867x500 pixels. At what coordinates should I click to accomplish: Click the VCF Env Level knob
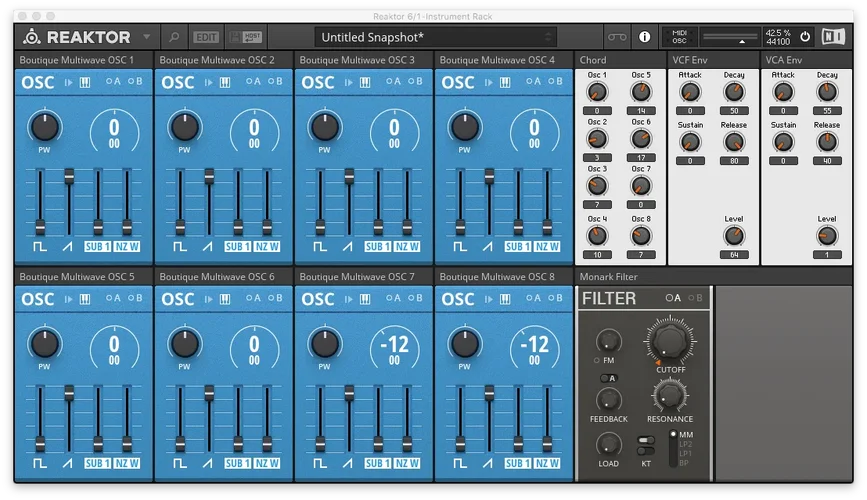coord(734,237)
